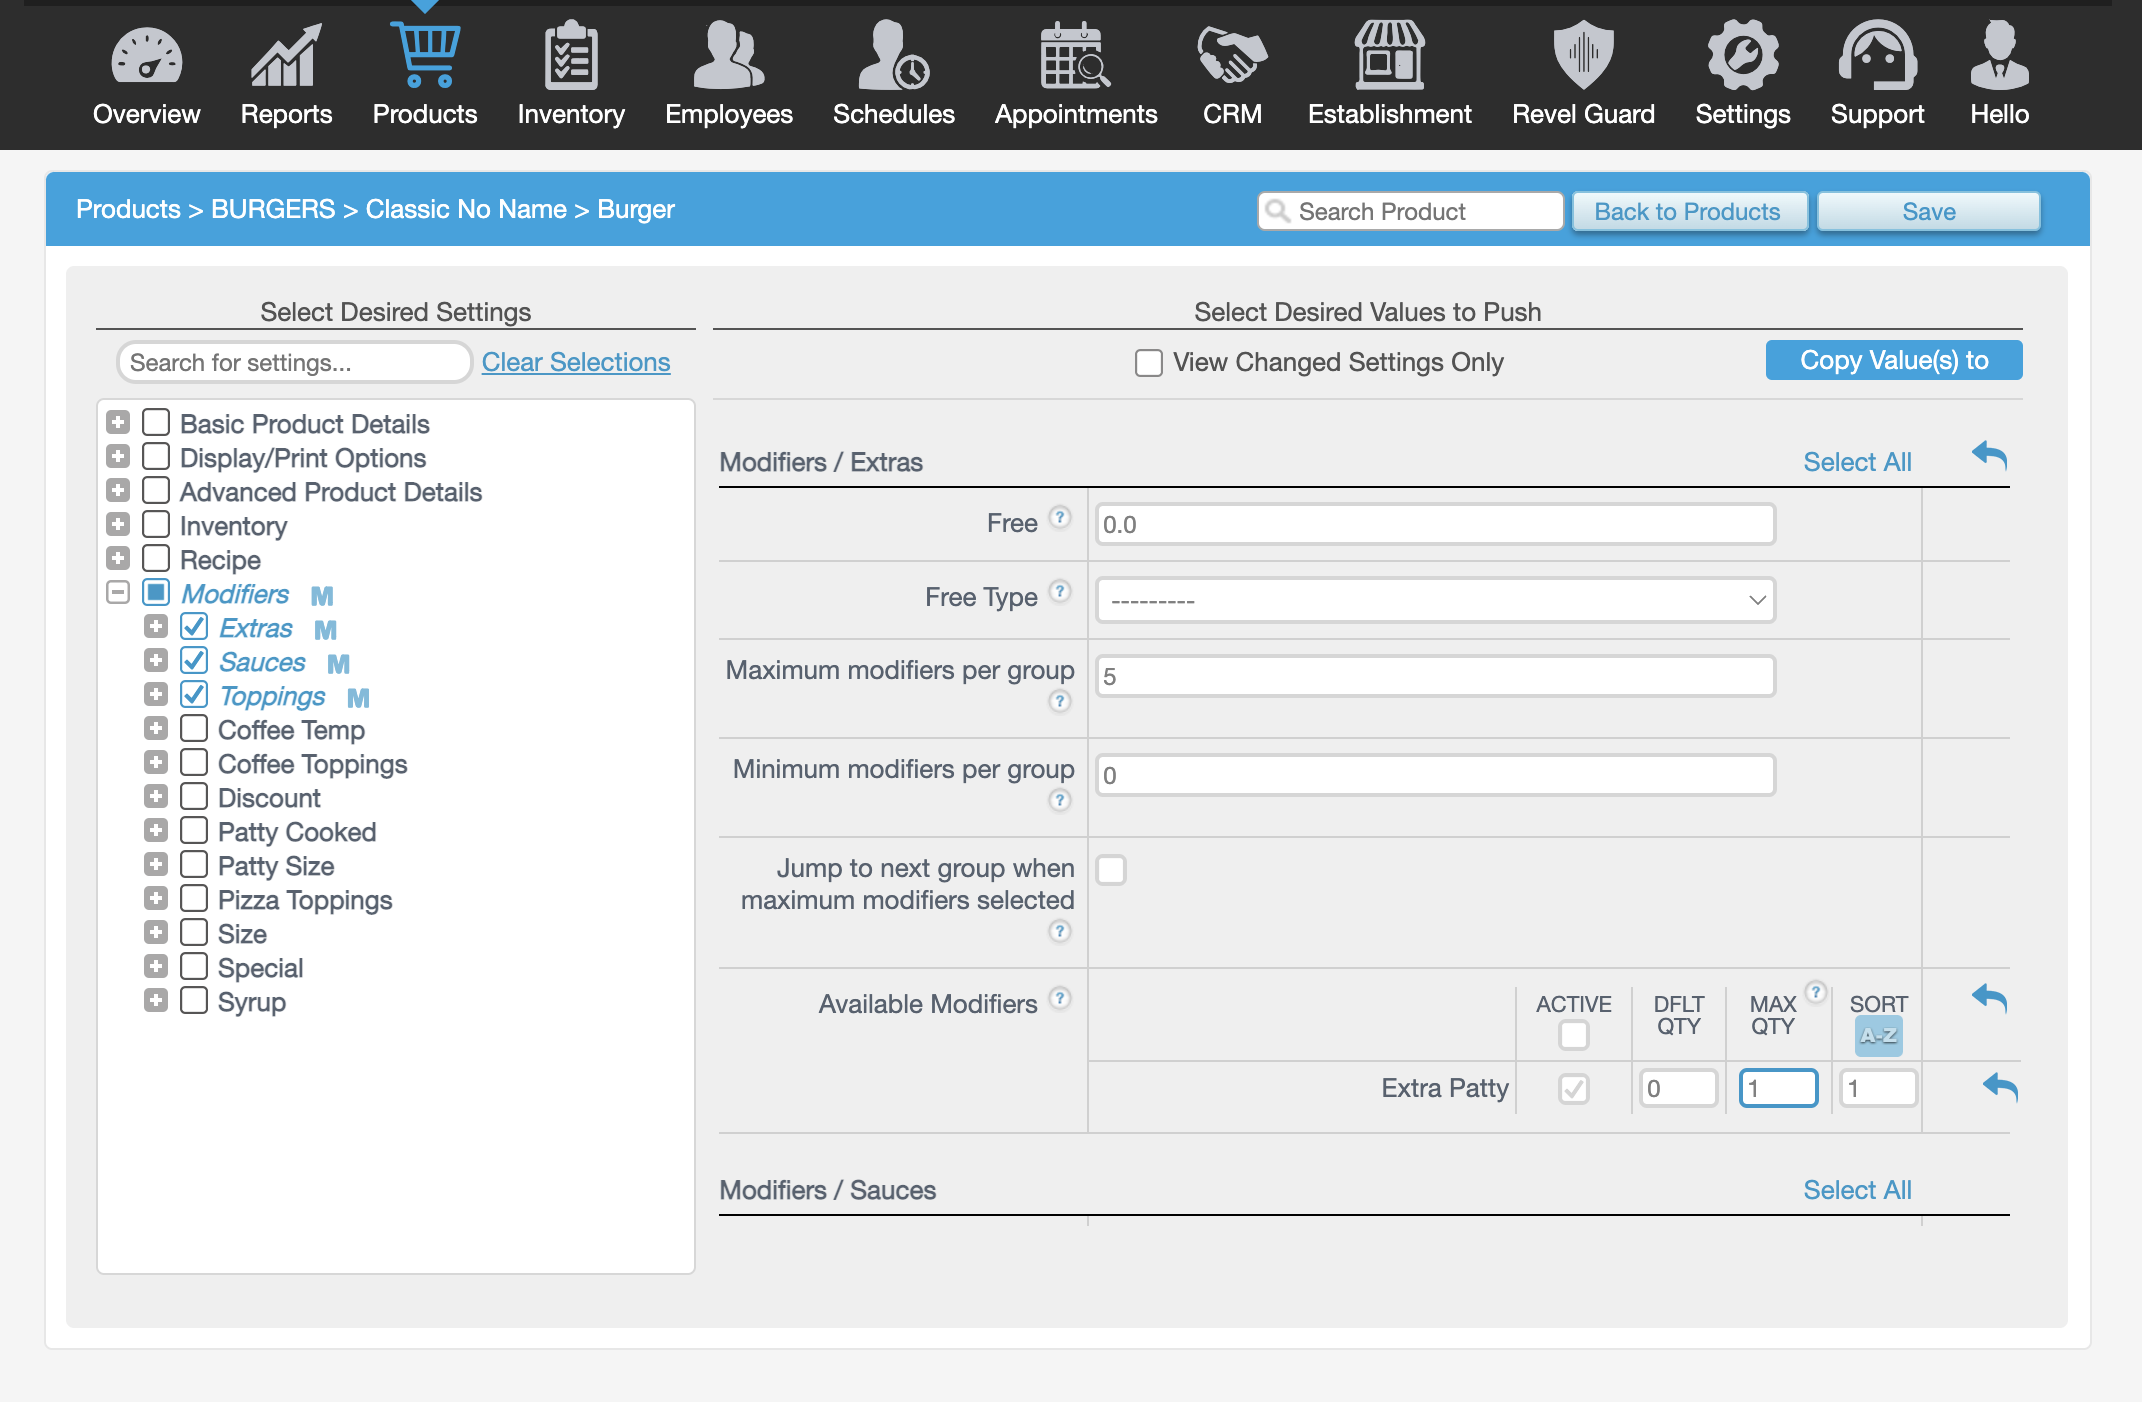Open the Overview dashboard gauge icon

pos(146,57)
